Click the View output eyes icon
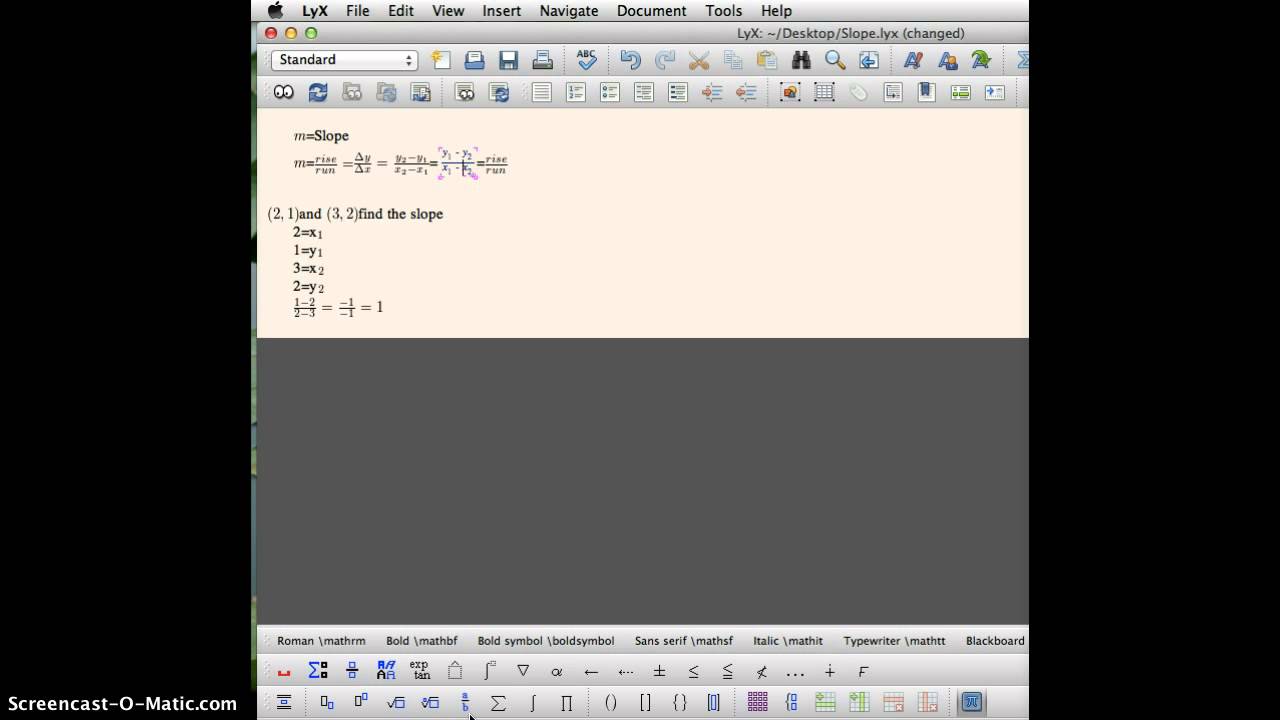Screen dimensions: 1280x720 pos(284,92)
